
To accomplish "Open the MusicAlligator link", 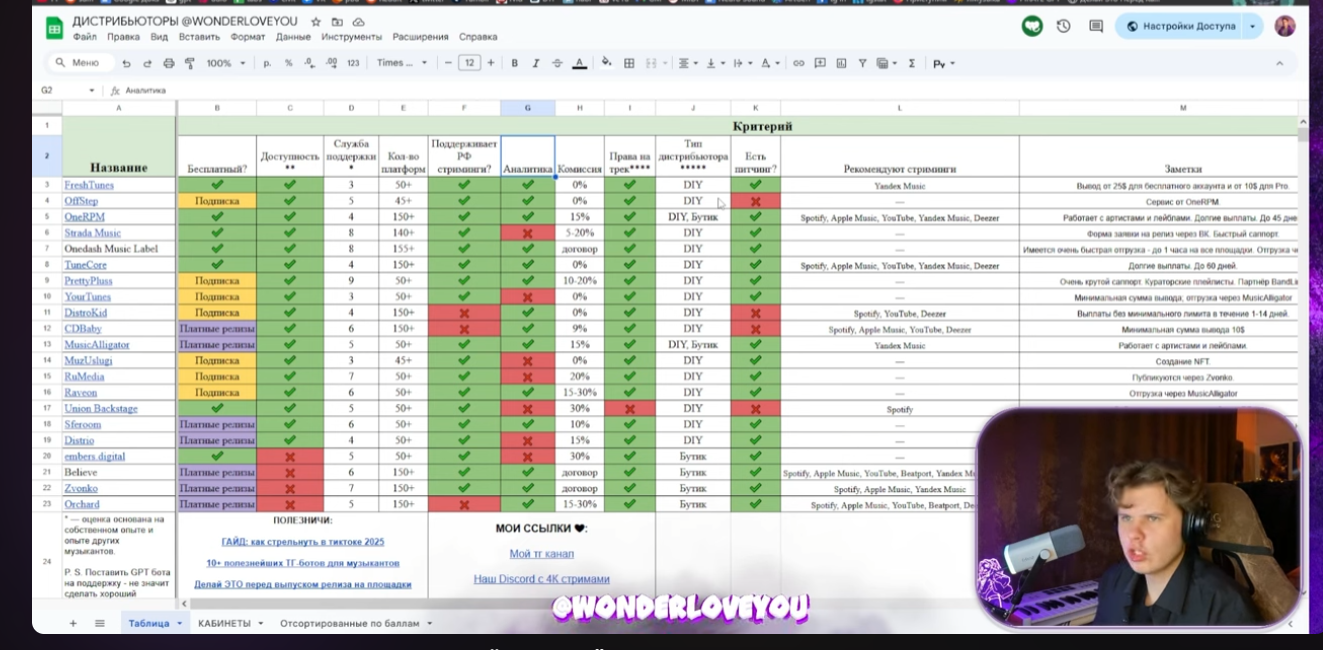I will coord(97,345).
